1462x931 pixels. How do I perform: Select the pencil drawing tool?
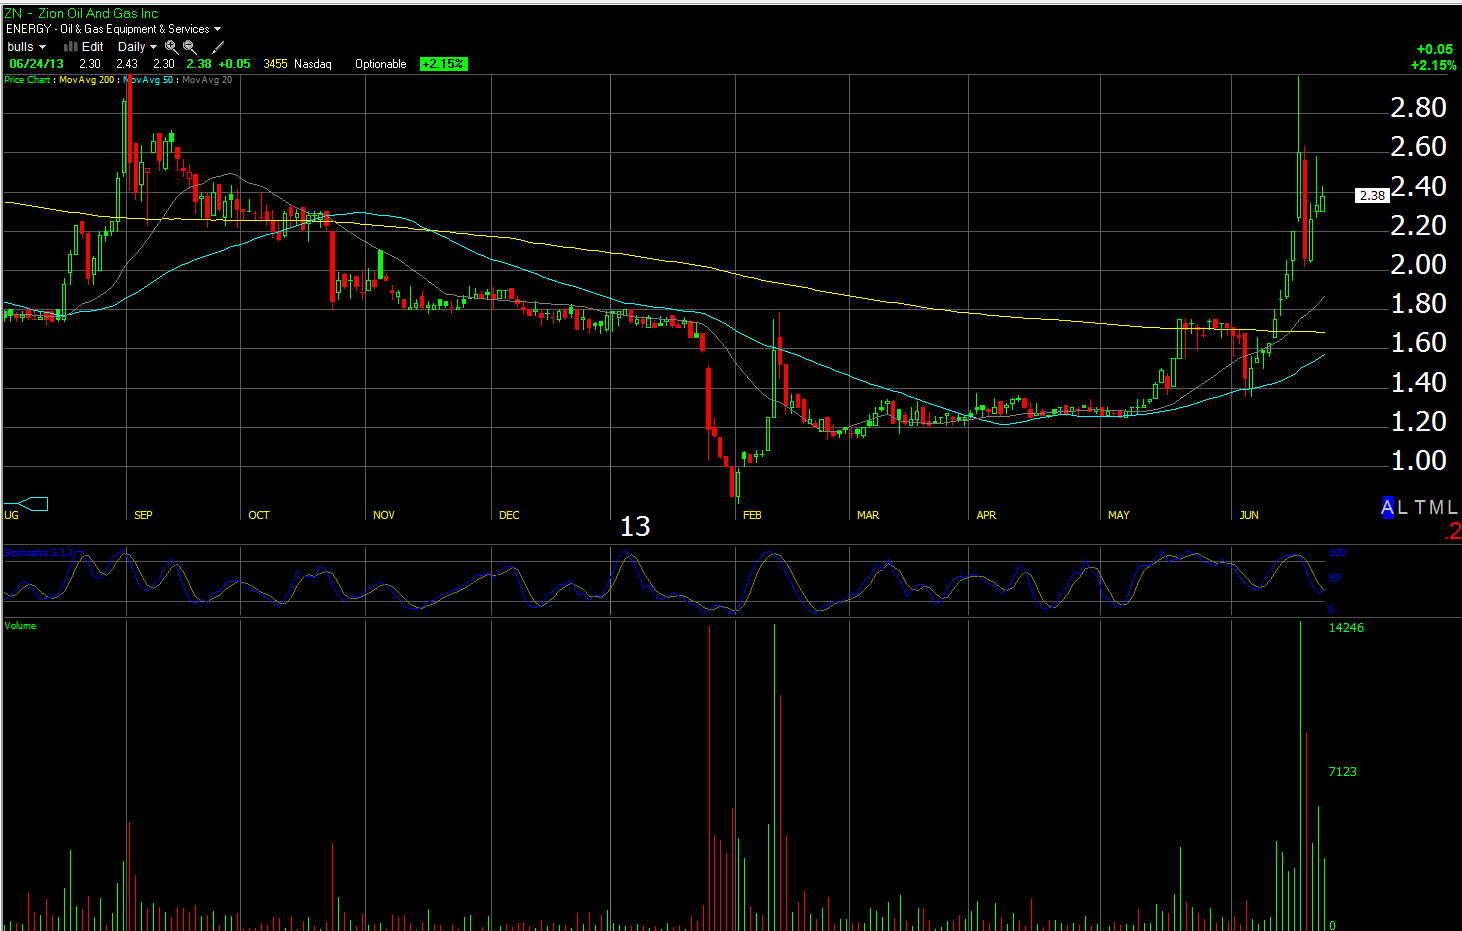coord(218,47)
